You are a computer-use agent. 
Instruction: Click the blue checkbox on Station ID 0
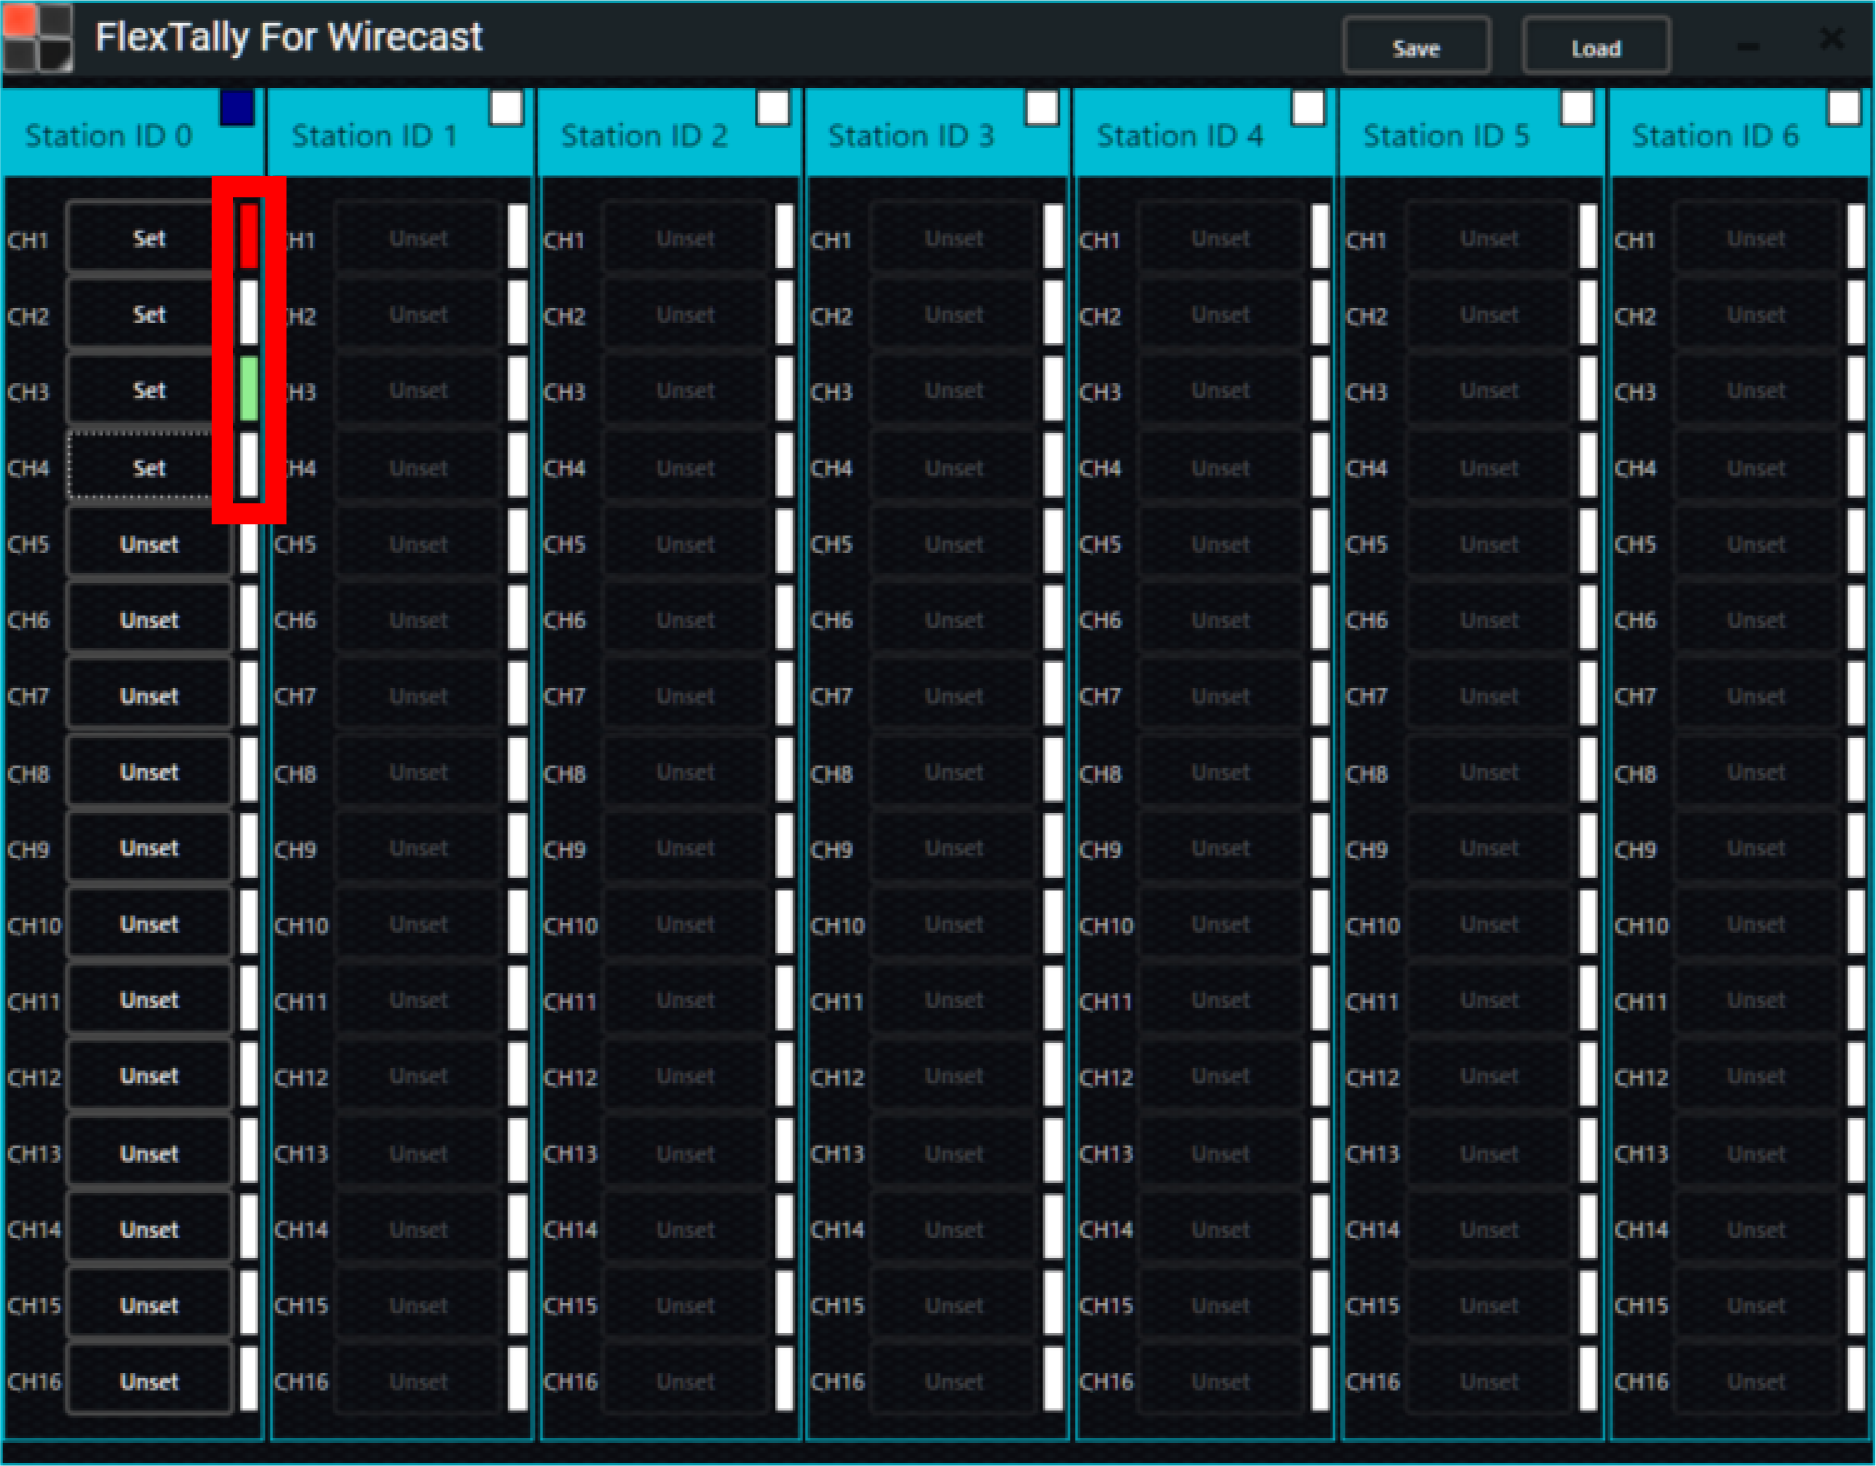click(238, 106)
